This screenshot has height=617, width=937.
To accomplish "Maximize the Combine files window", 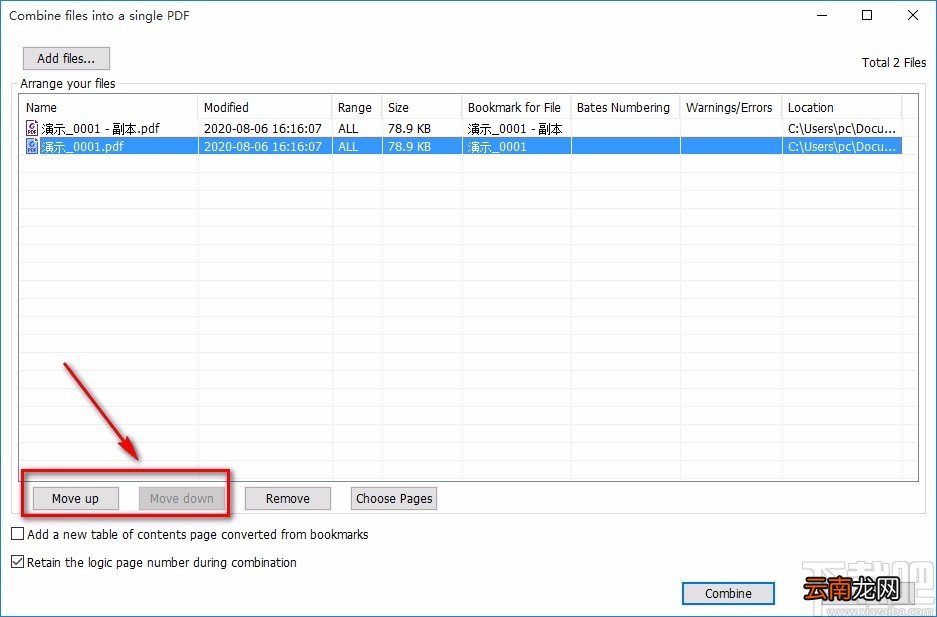I will (867, 16).
